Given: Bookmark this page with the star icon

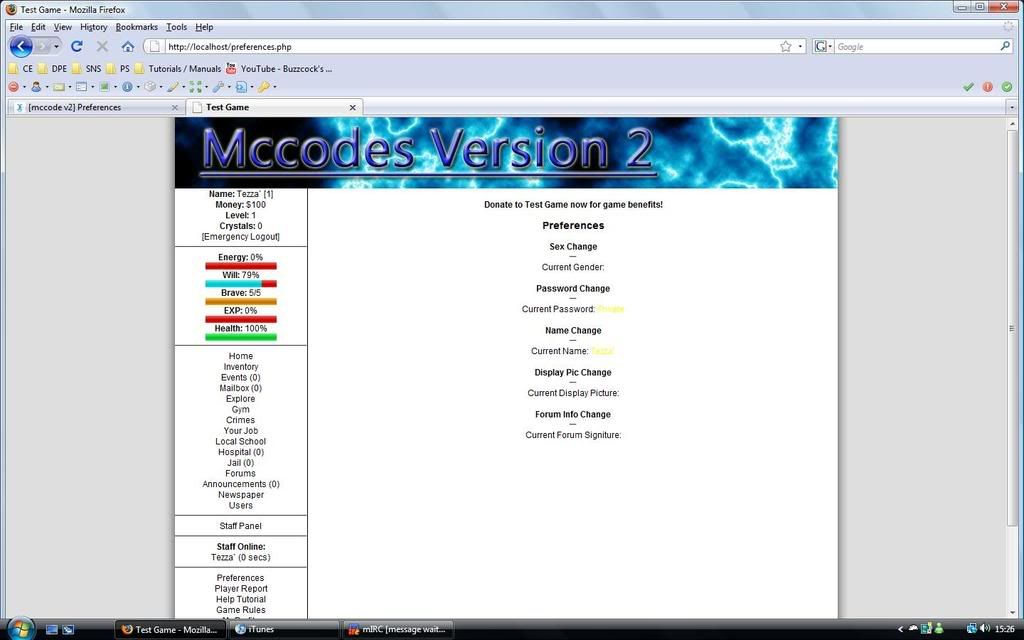Looking at the screenshot, I should [786, 46].
